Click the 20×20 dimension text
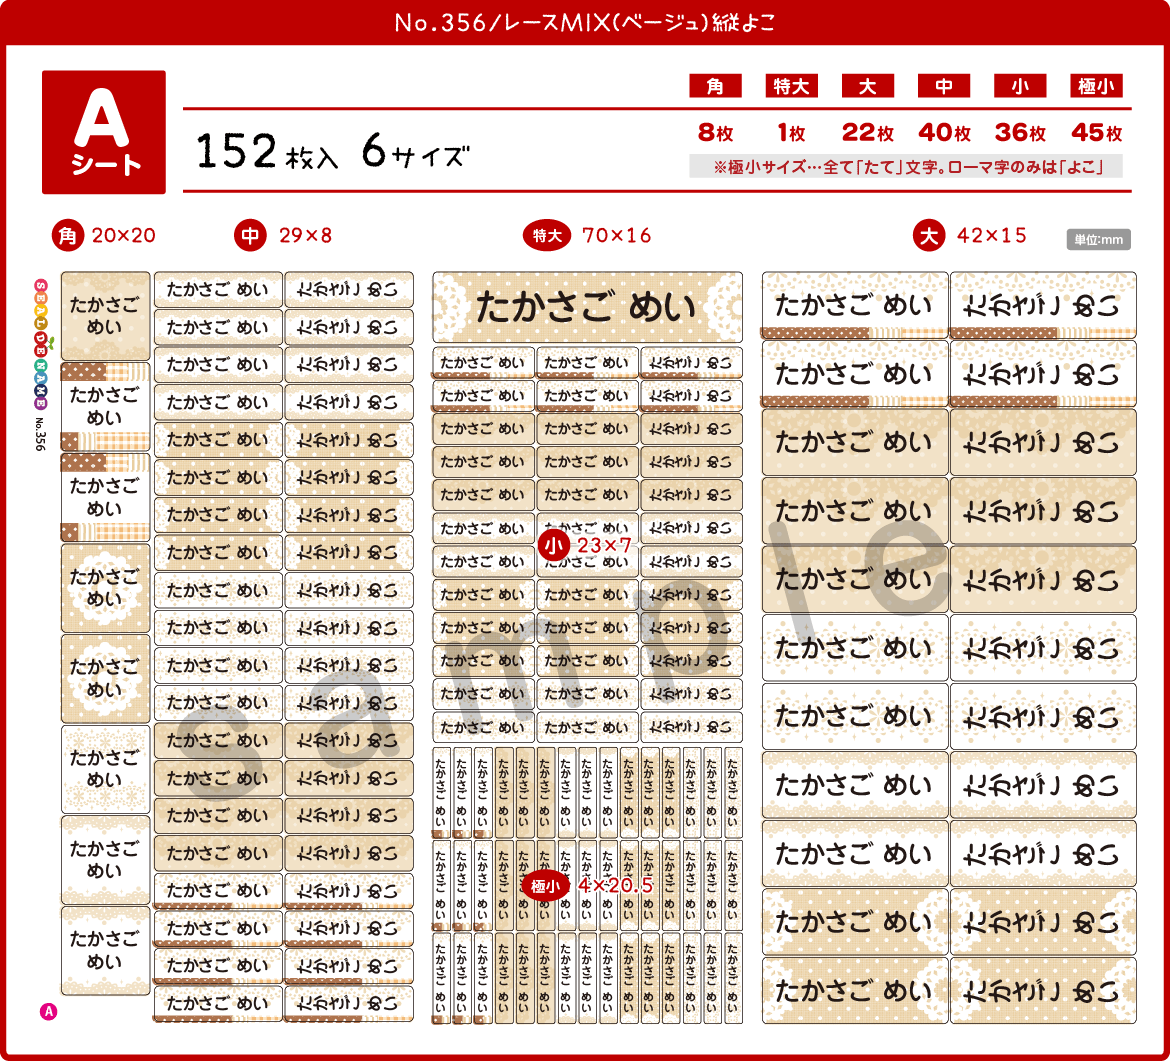Viewport: 1170px width, 1061px height. (x=123, y=236)
